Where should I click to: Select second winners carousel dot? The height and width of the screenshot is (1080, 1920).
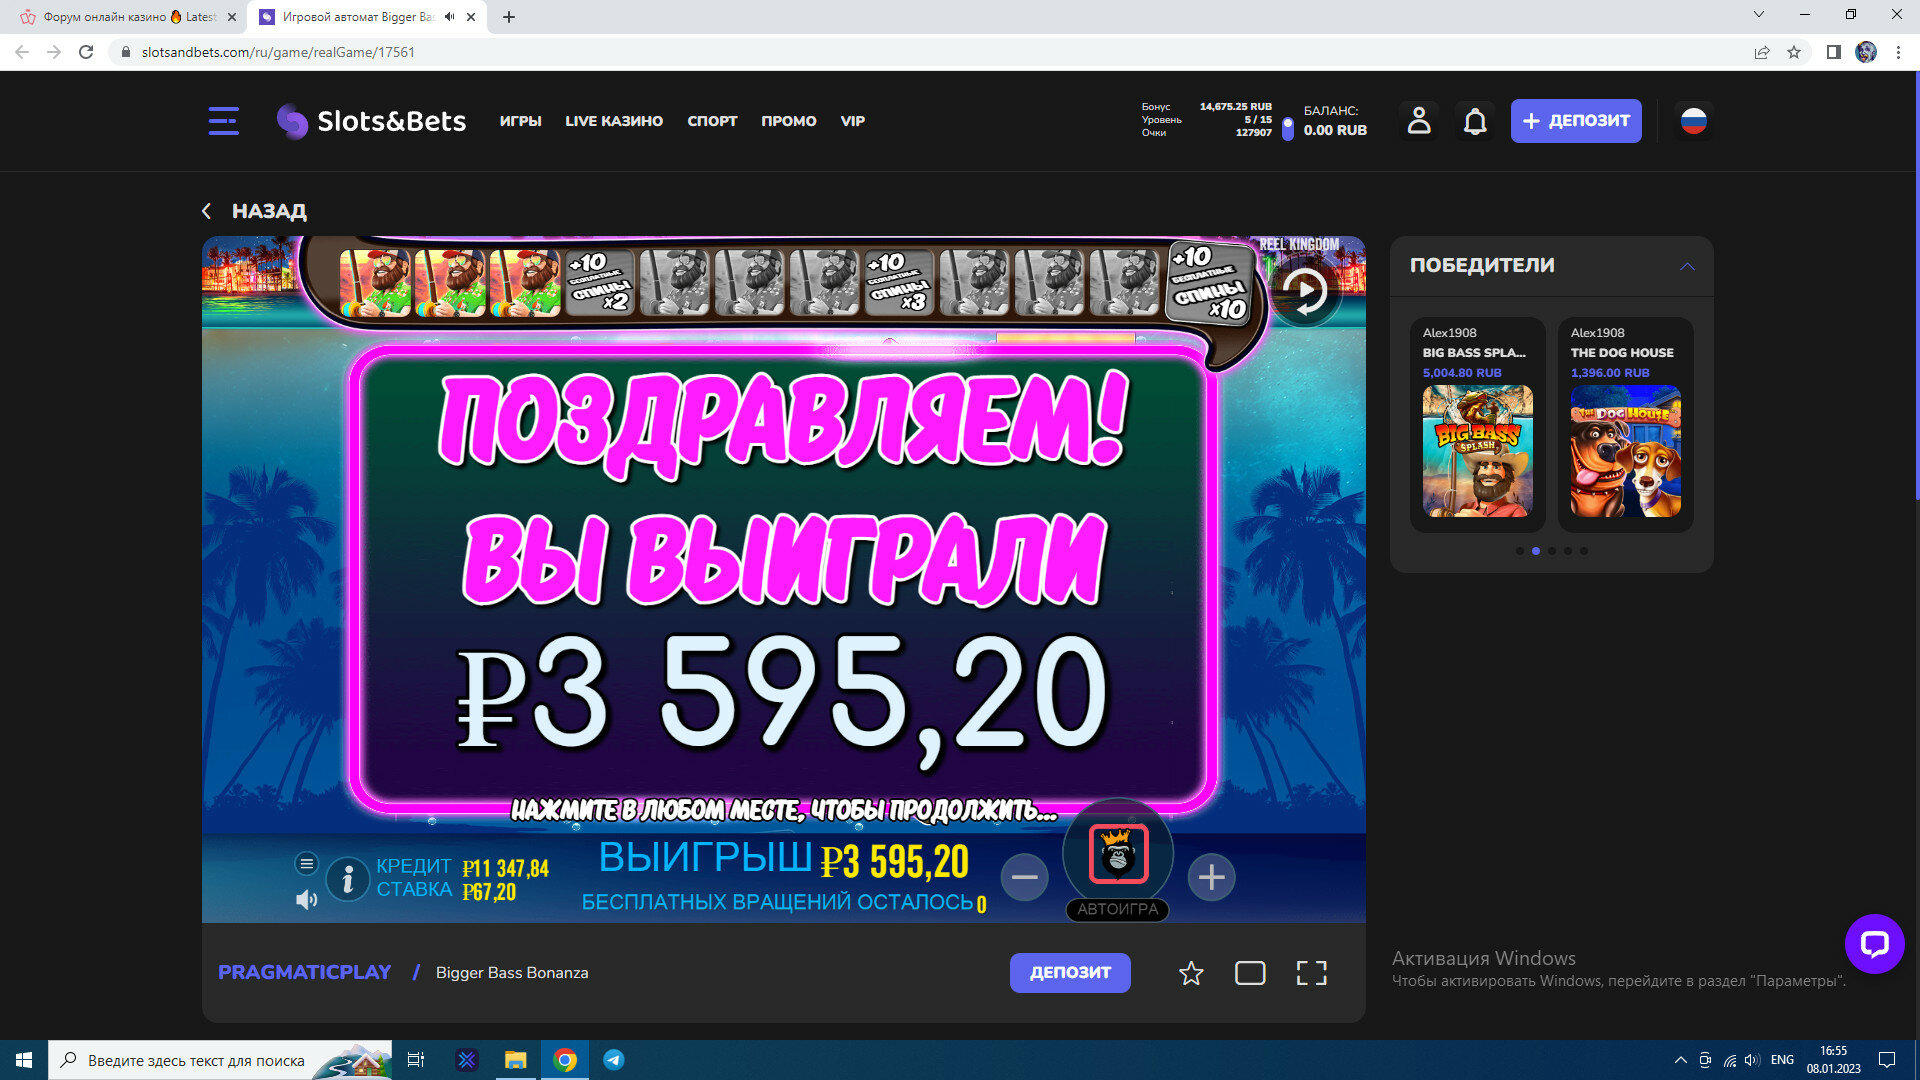click(x=1536, y=551)
